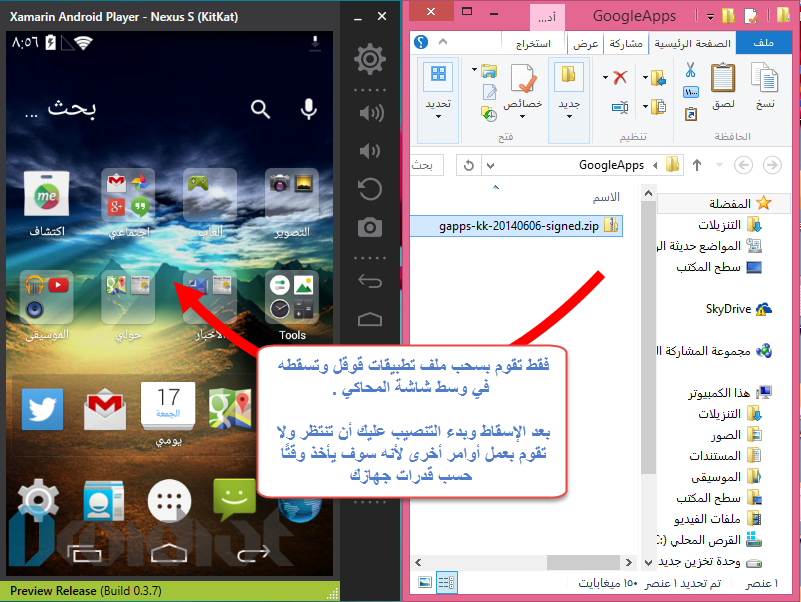Click the Explorer search box

coord(427,165)
